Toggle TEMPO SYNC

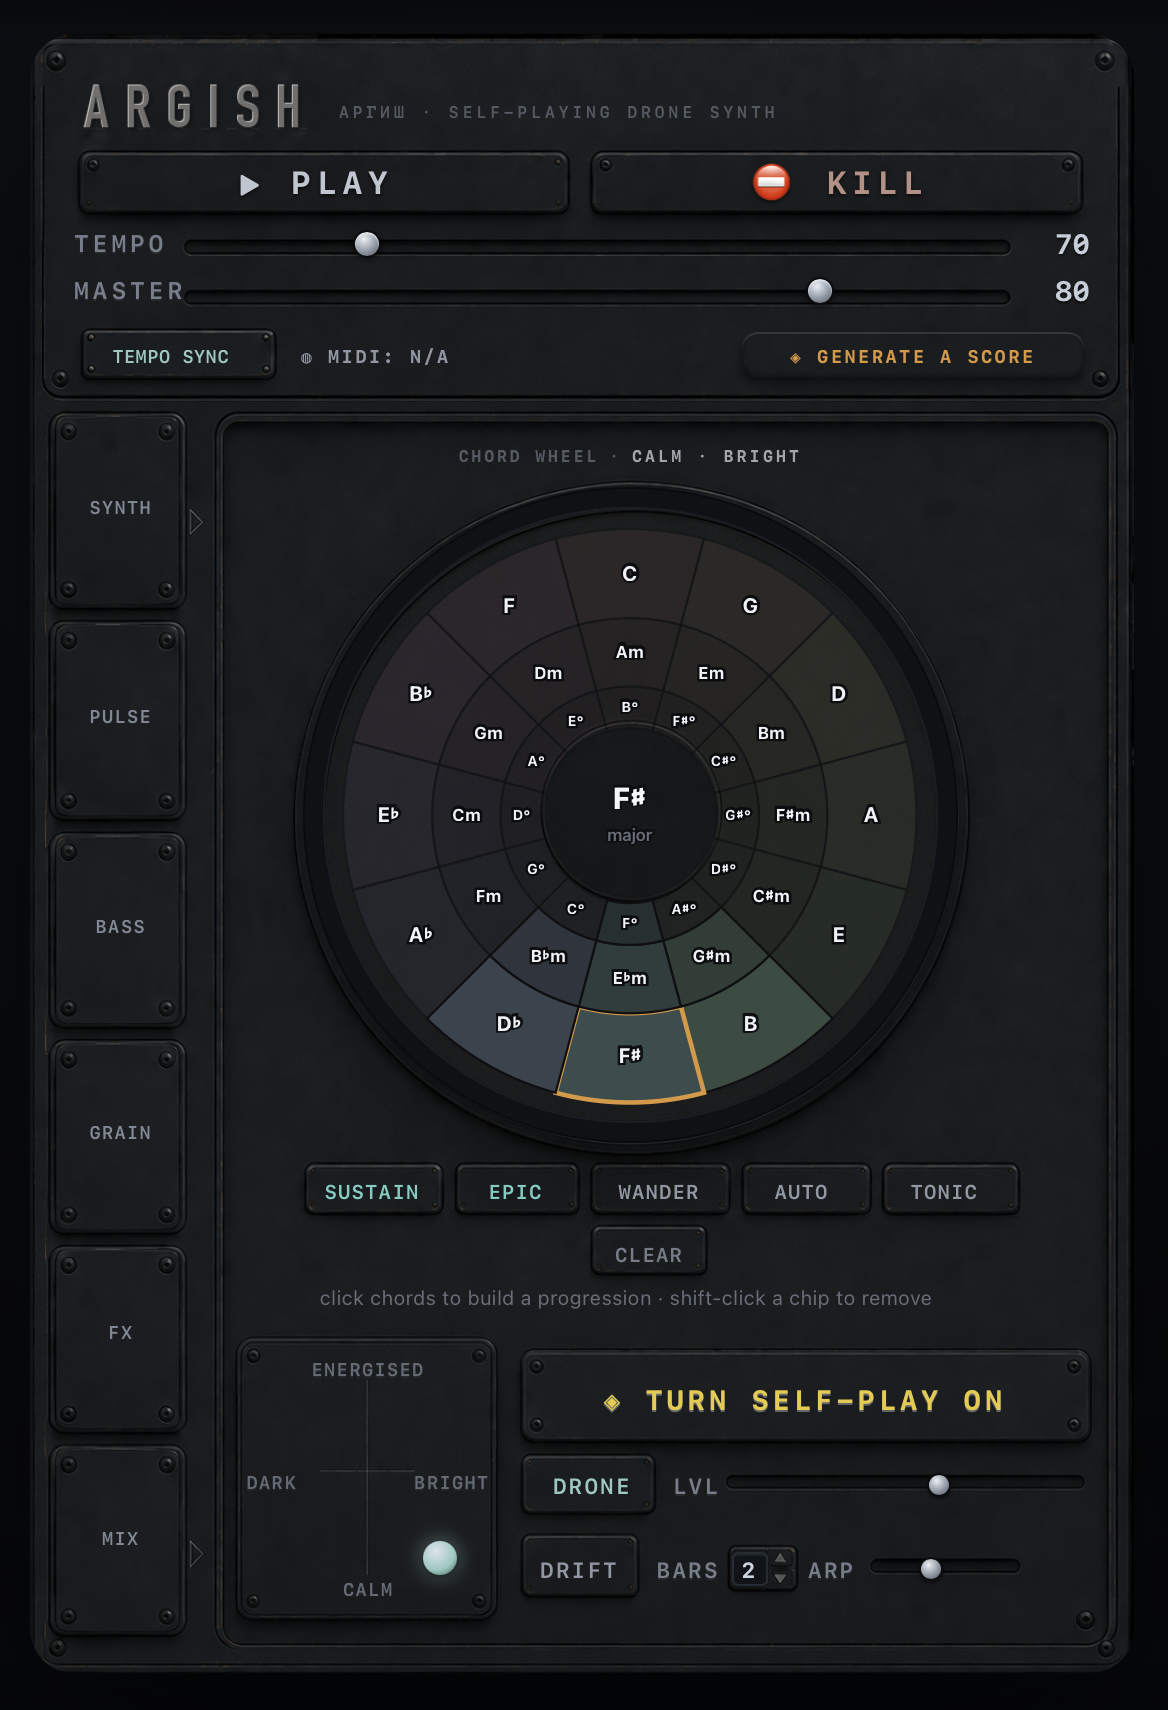(178, 356)
